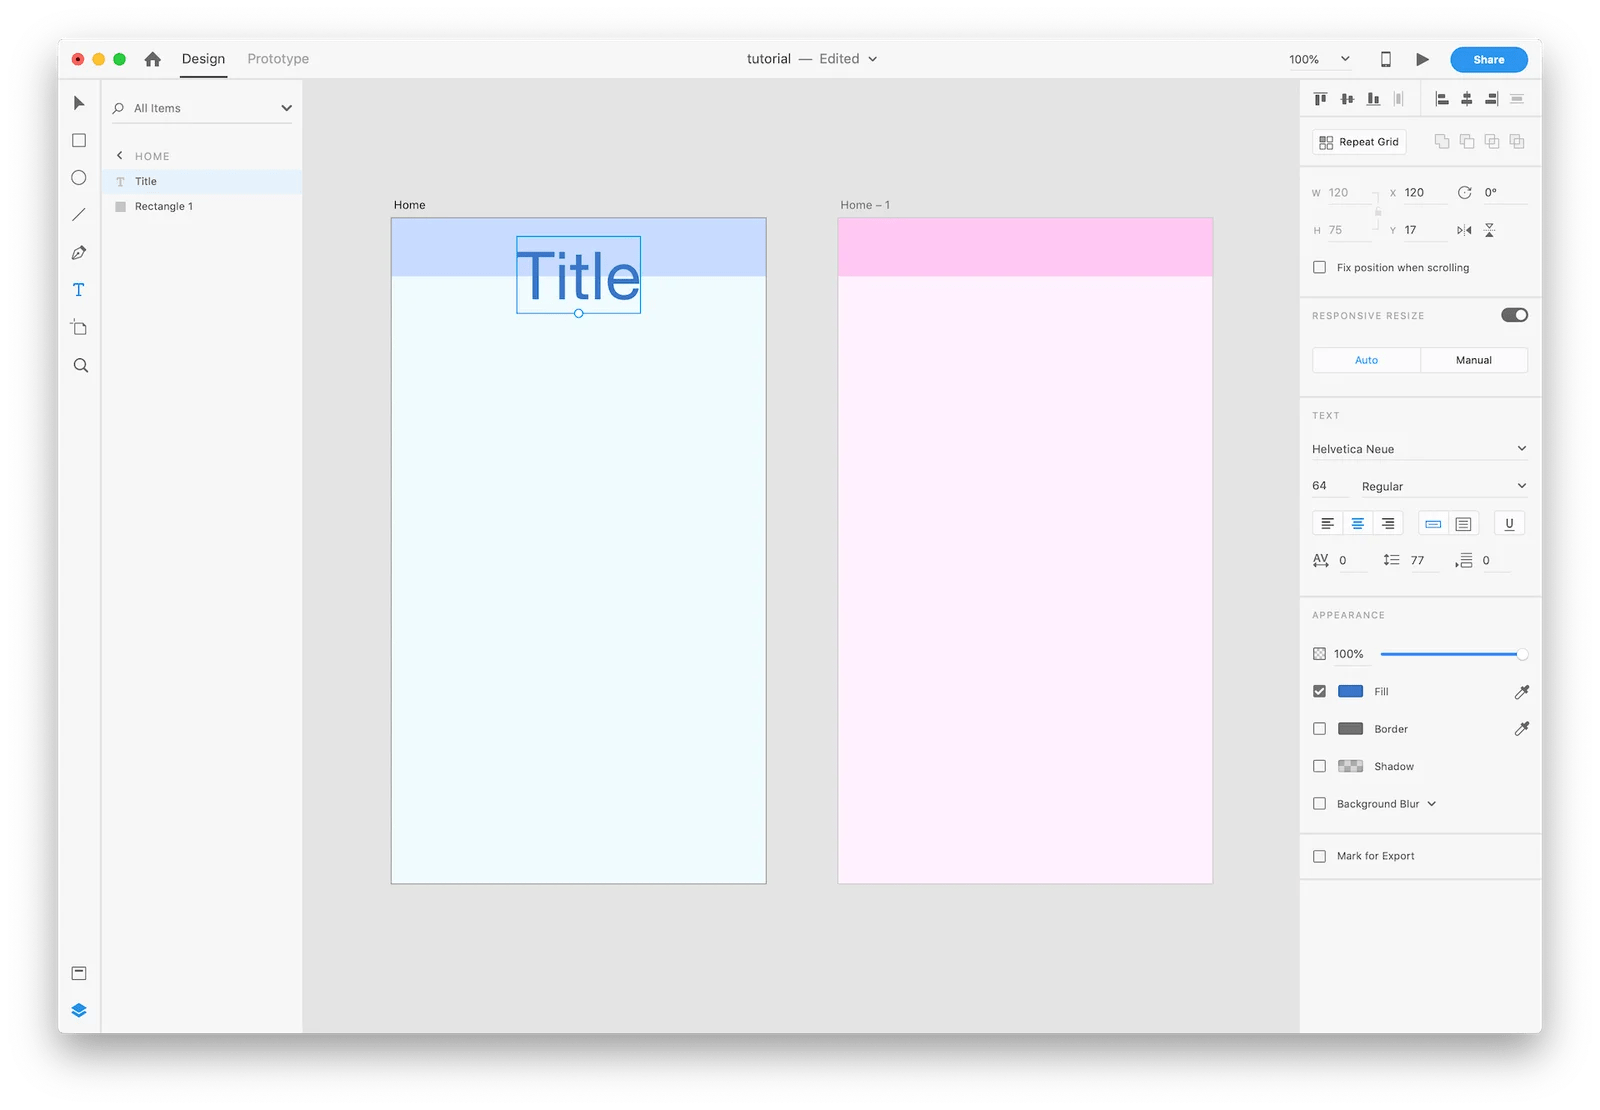This screenshot has height=1110, width=1600.
Task: Go back from the HOME layer group
Action: coord(120,155)
